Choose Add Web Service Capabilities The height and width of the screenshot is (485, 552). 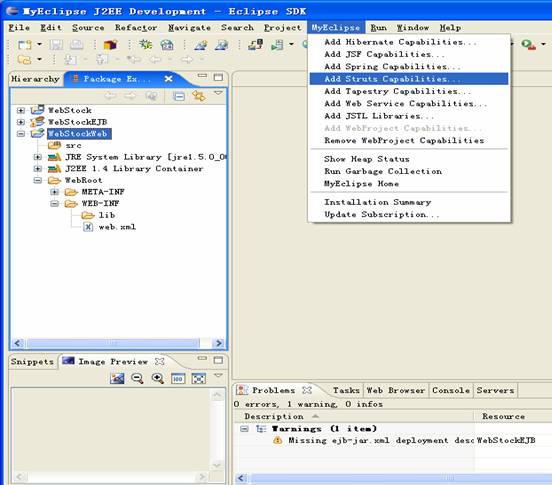pyautogui.click(x=409, y=103)
